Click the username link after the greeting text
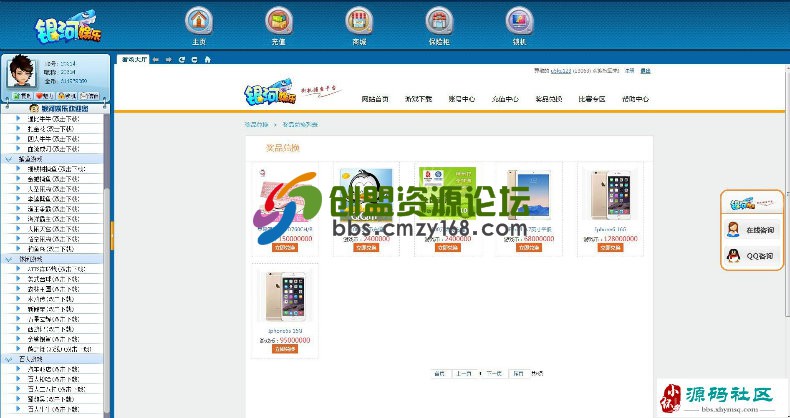The height and width of the screenshot is (418, 790). [x=561, y=71]
